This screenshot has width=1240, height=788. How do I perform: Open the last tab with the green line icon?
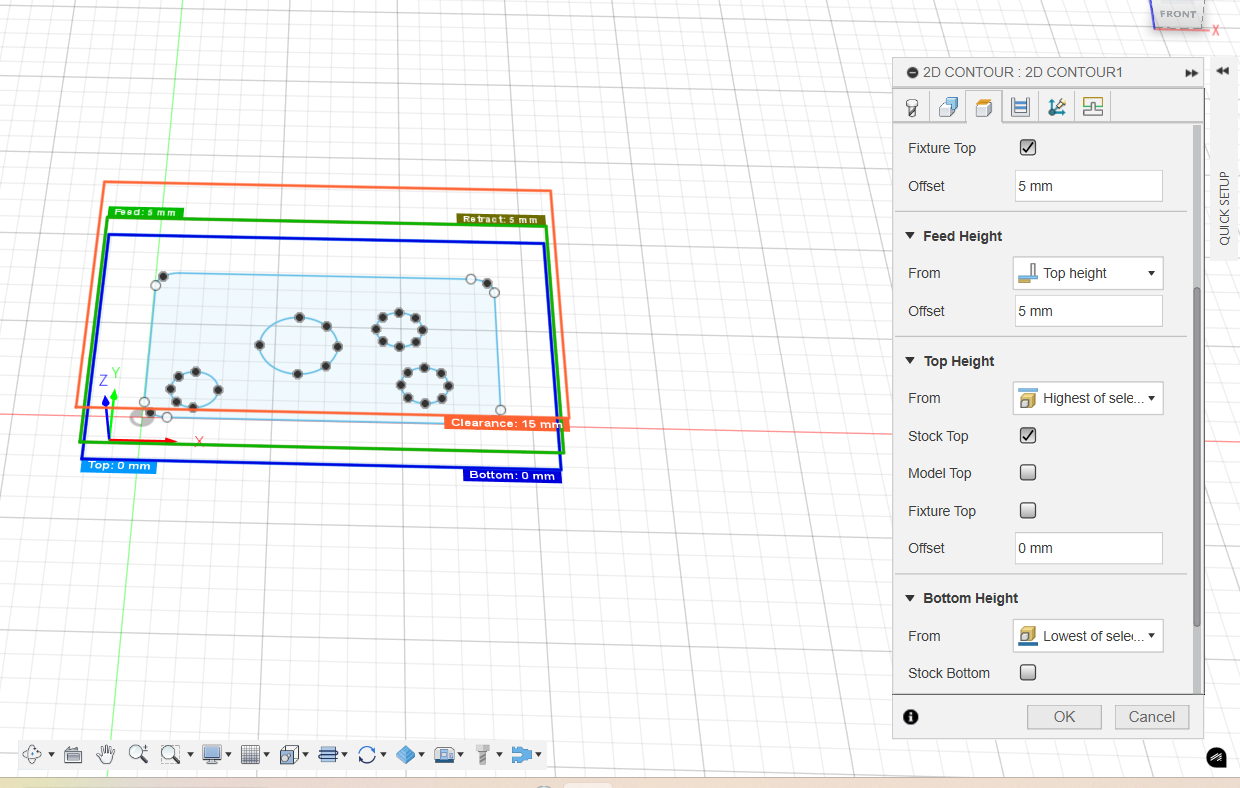(x=1092, y=107)
